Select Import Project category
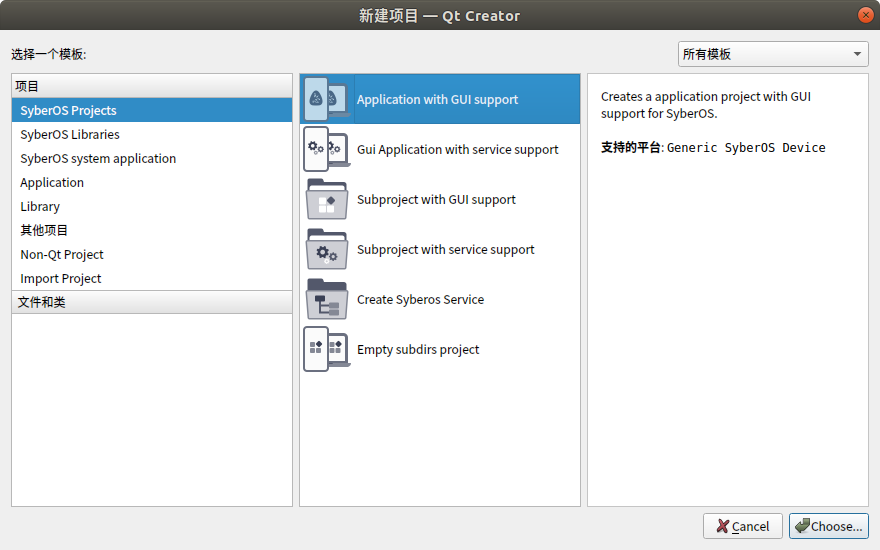880x550 pixels. tap(61, 278)
